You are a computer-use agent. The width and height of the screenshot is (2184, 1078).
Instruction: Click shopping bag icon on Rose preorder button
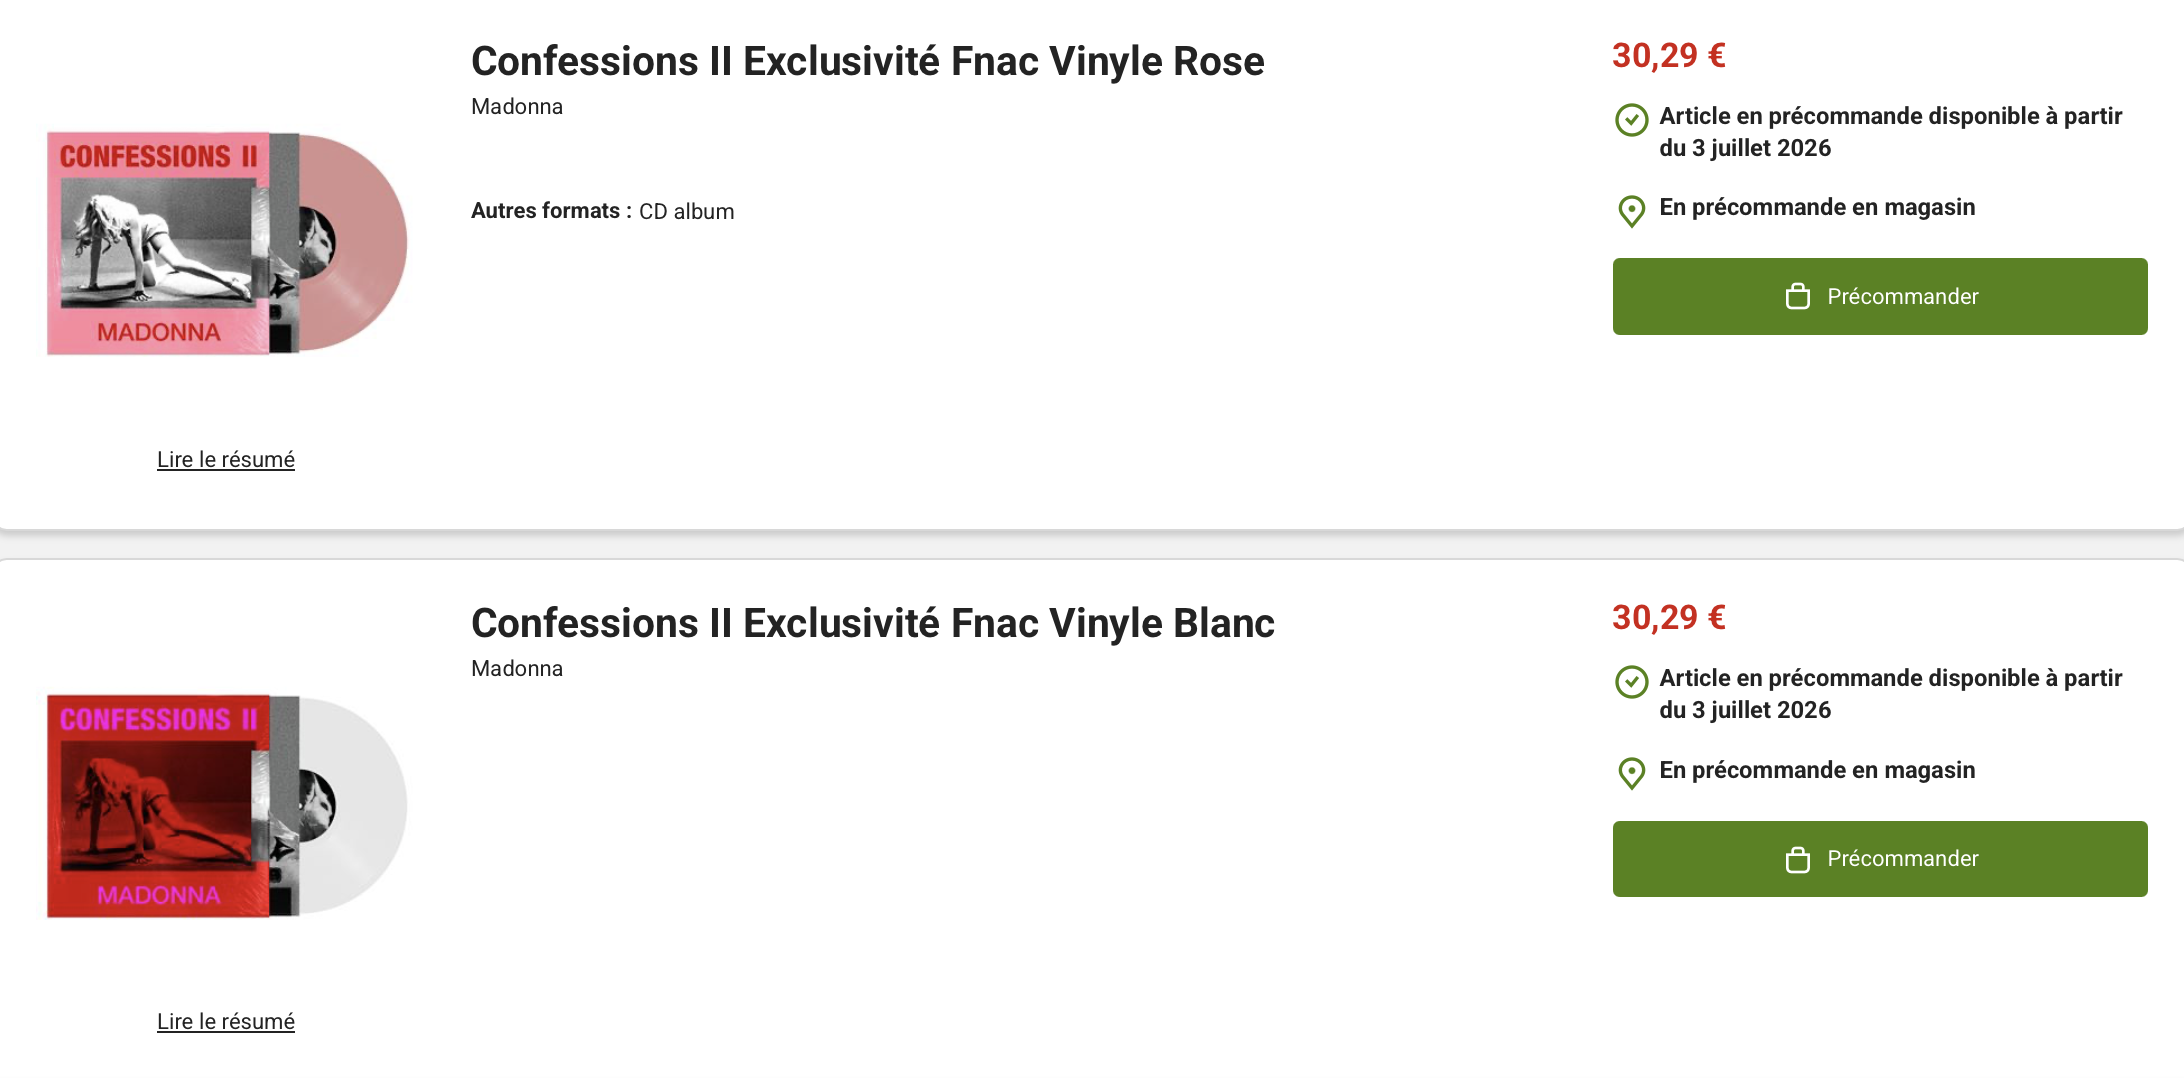tap(1797, 297)
